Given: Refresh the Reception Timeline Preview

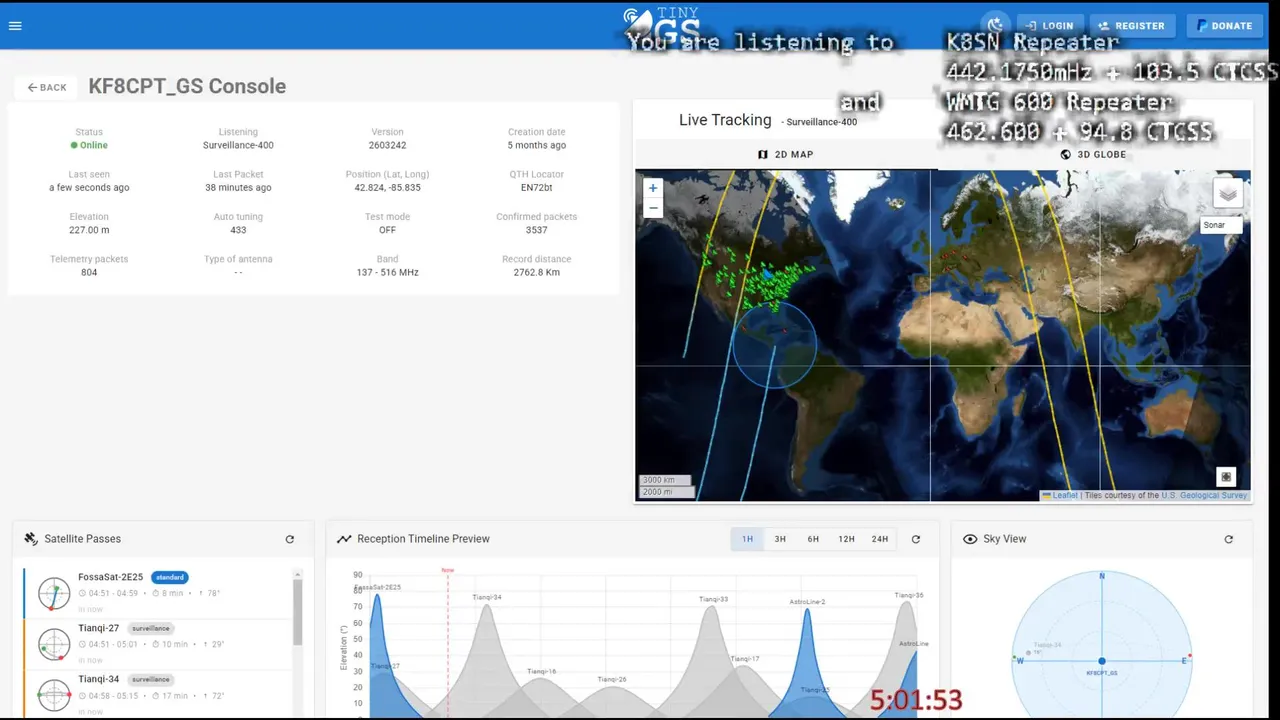Looking at the screenshot, I should (x=915, y=539).
